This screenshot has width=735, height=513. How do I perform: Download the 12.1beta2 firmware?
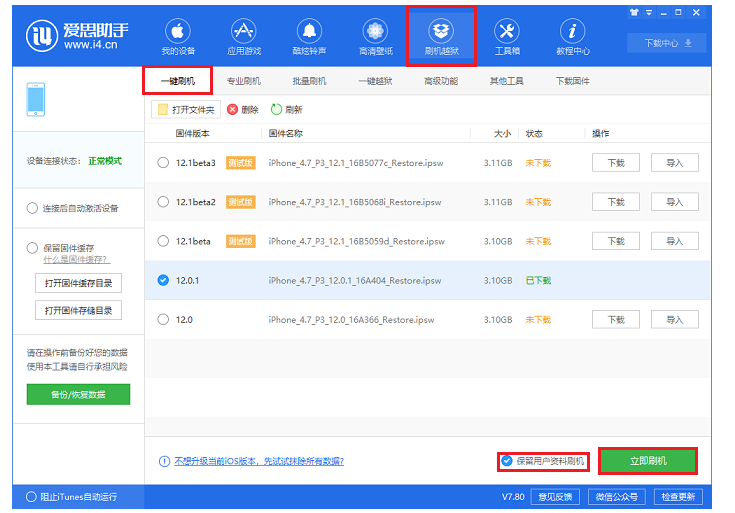616,202
